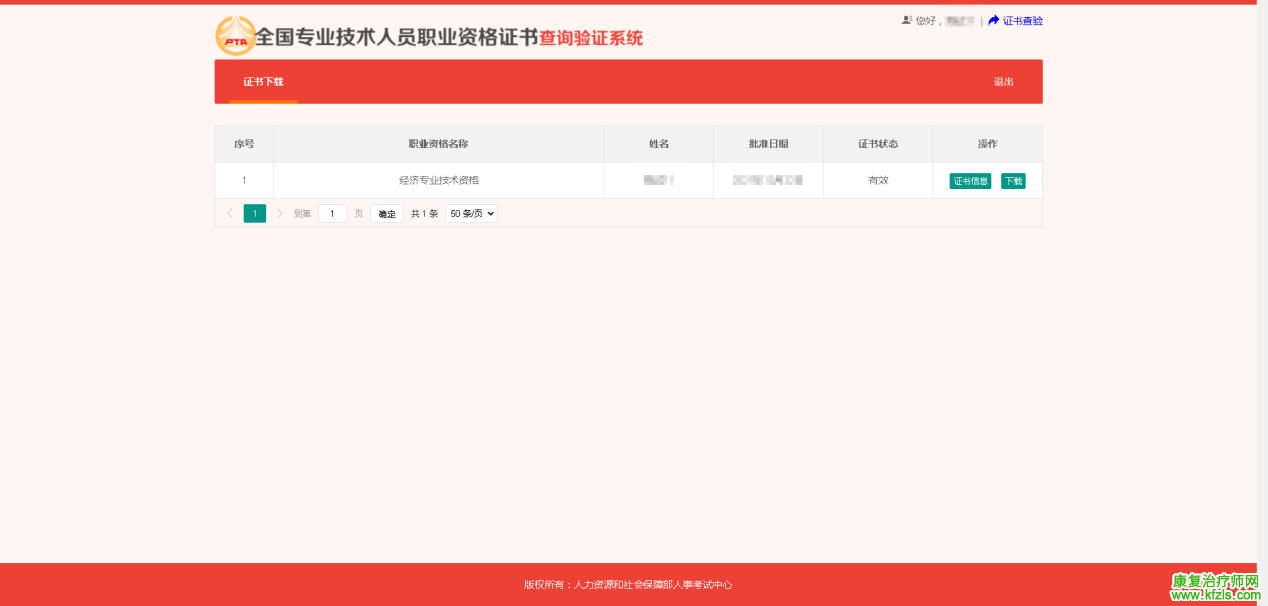Focus the jump-to-page number input
The width and height of the screenshot is (1268, 606).
tap(332, 213)
